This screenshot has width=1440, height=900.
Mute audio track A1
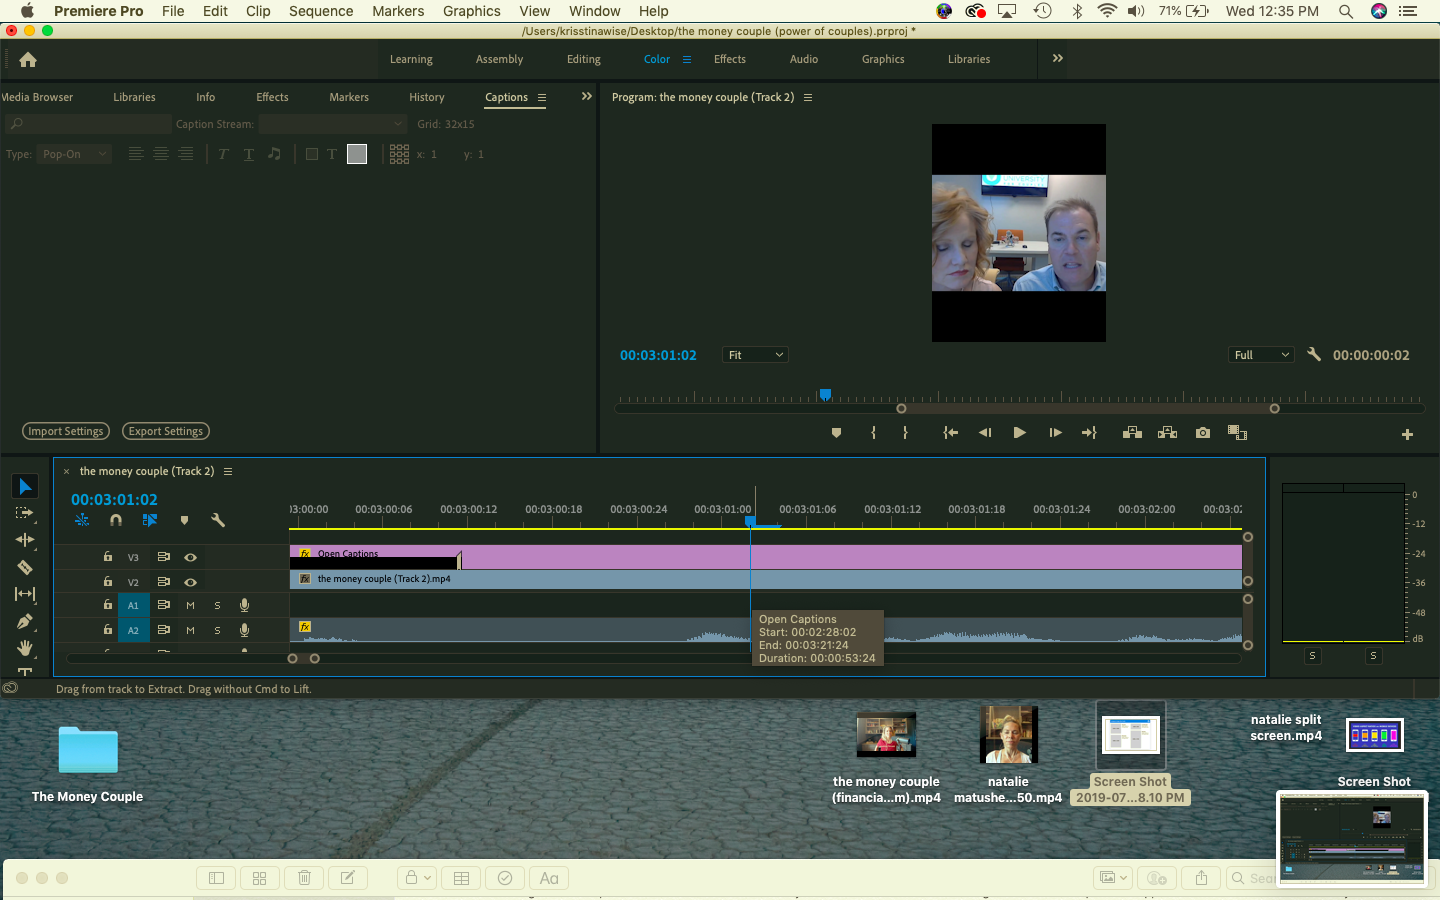190,605
